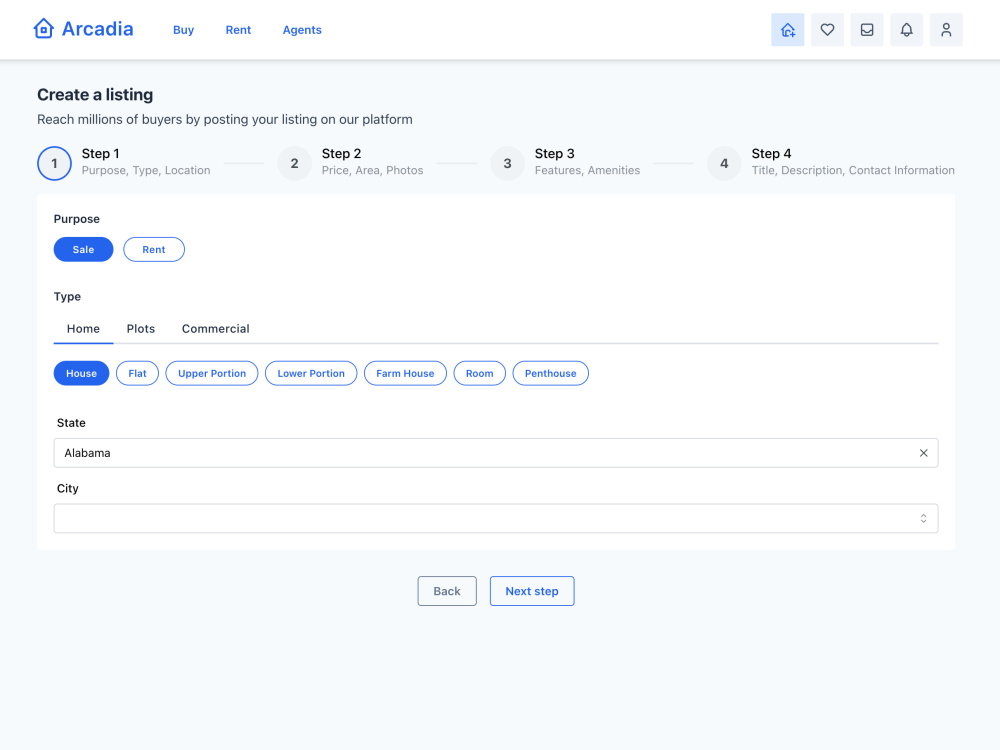The width and height of the screenshot is (1000, 750).
Task: Click 'Features, Amenities' step description
Action: point(587,170)
